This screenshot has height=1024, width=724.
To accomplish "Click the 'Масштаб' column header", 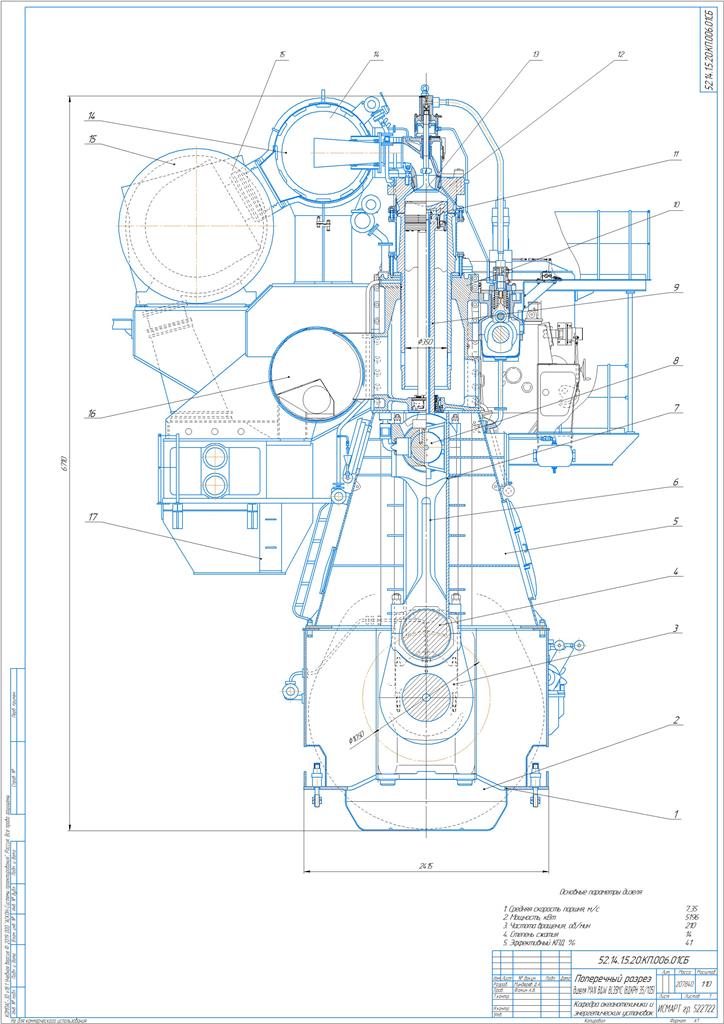I will [x=706, y=972].
